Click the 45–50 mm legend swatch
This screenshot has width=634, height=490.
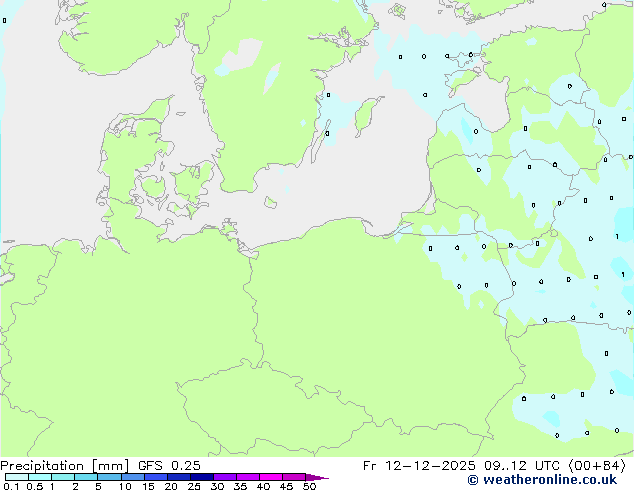[294, 477]
